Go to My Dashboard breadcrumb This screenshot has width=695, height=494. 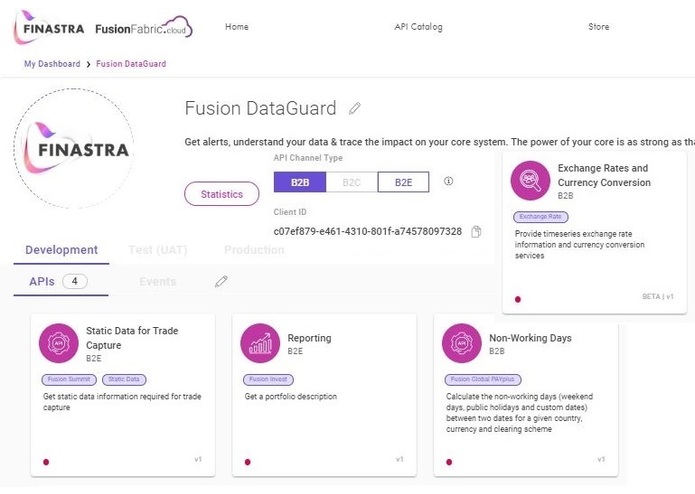pos(52,64)
